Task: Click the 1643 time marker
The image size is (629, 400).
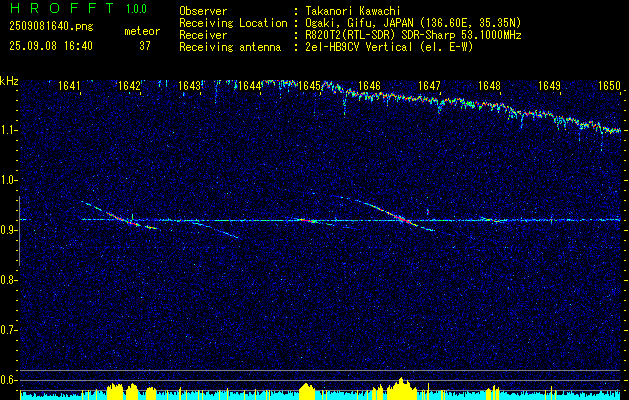Action: coord(189,85)
